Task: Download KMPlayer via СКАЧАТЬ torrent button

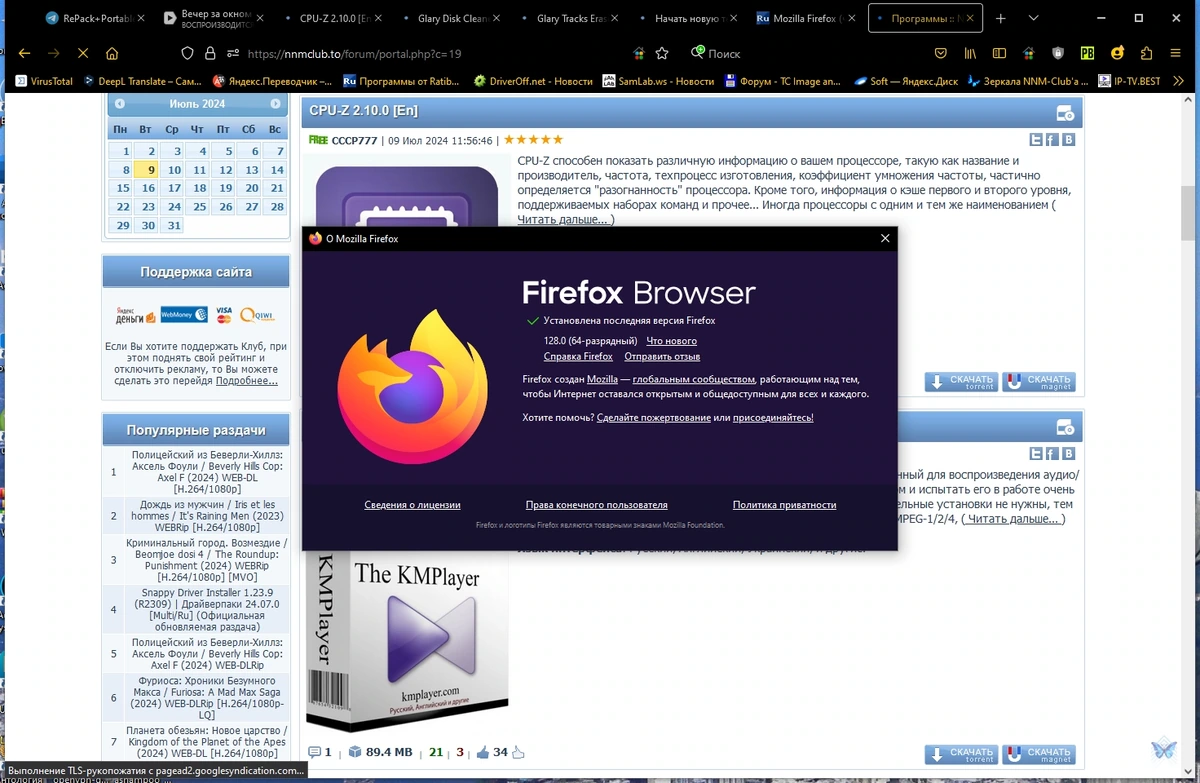Action: [962, 754]
